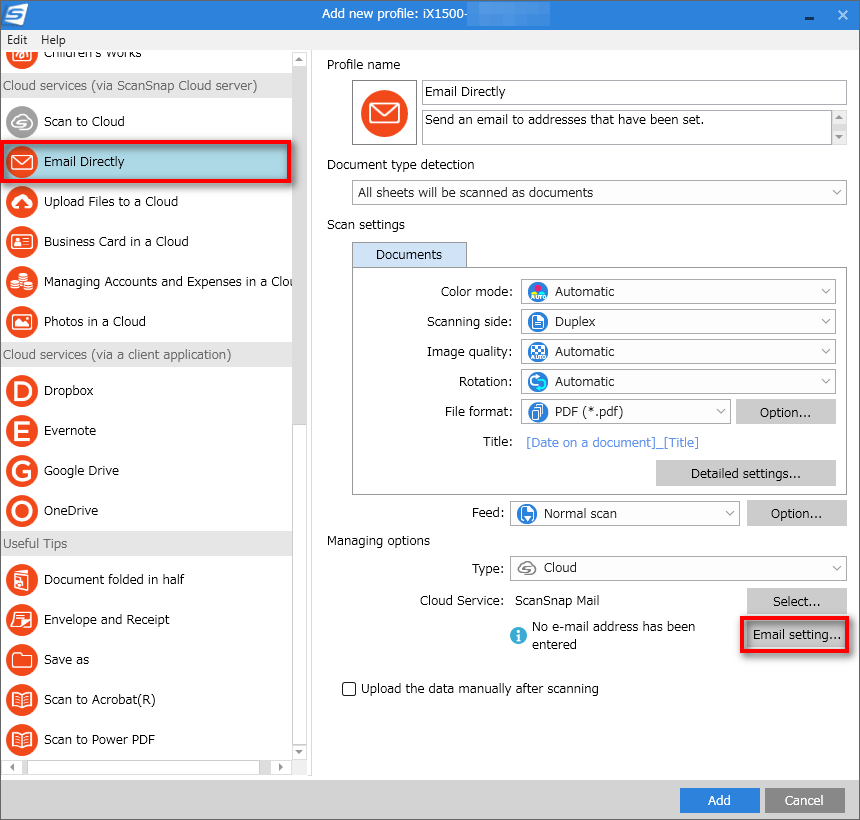Click profile list scroll up arrow
This screenshot has width=860, height=820.
(299, 59)
